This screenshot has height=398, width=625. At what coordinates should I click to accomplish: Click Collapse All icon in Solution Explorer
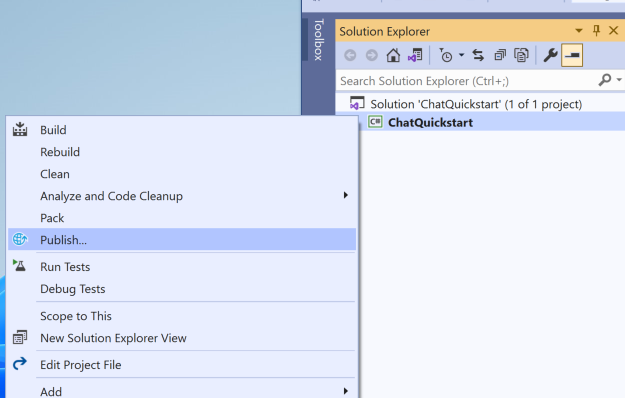click(500, 55)
